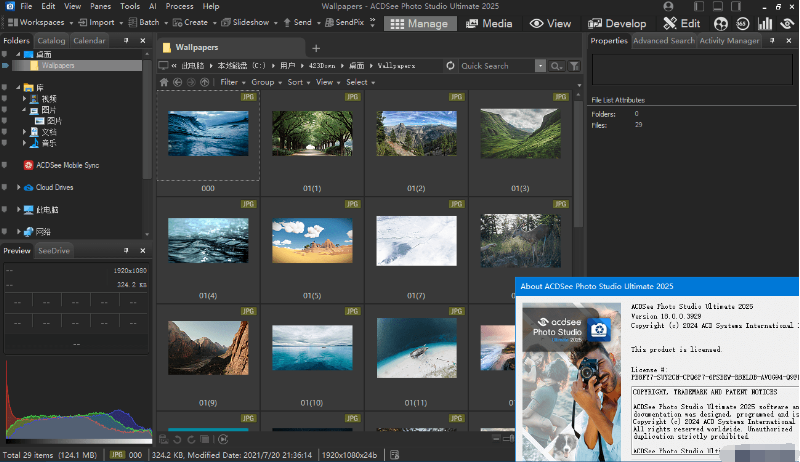Pin the Preview pane
Screen dimensions: 800x462
coord(126,250)
